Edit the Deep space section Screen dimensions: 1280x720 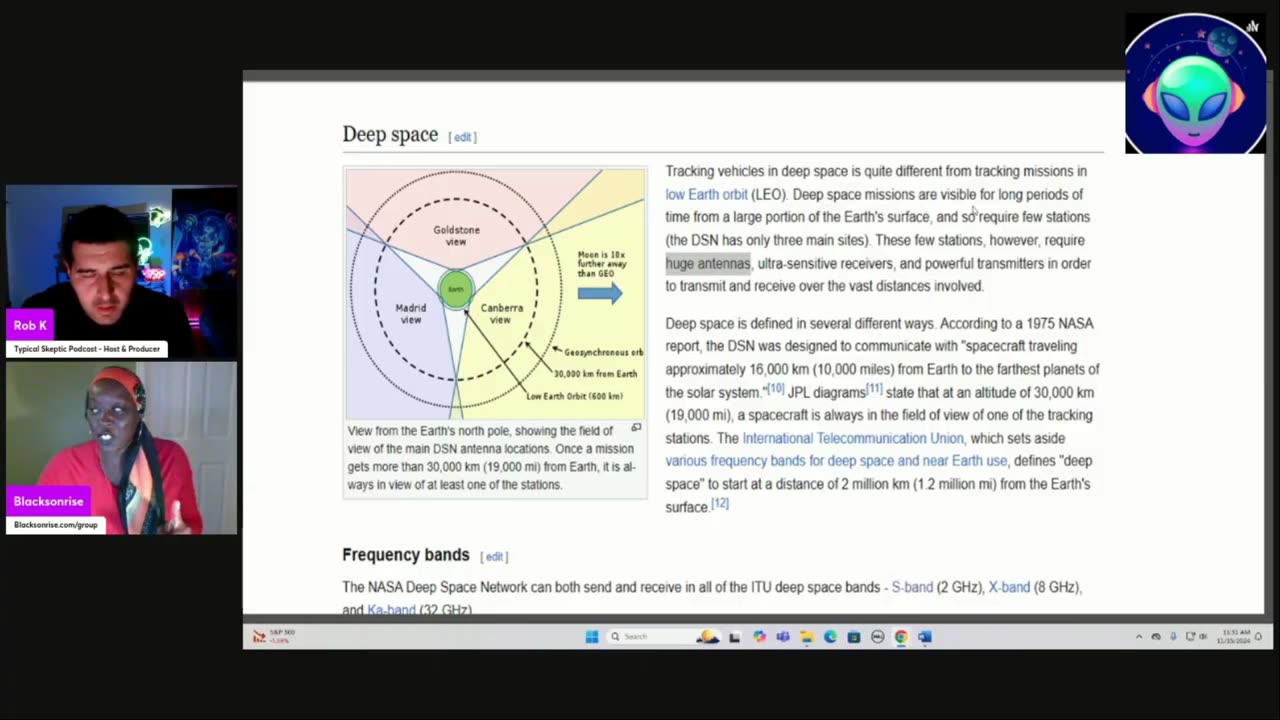[x=463, y=137]
